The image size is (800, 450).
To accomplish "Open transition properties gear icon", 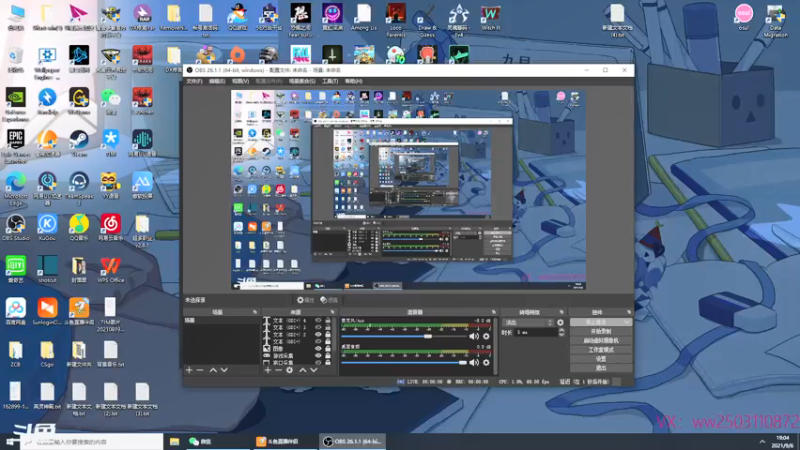I will click(x=560, y=322).
